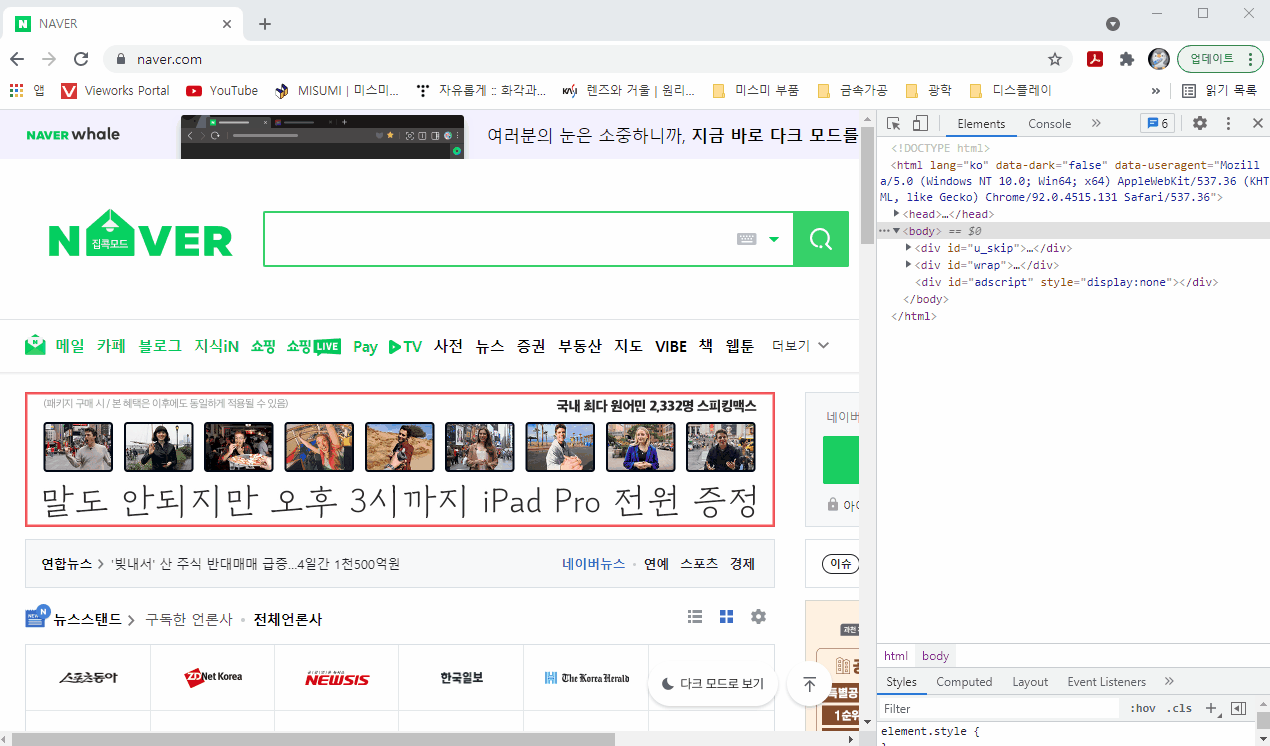Toggle the :hov element state panel
The height and width of the screenshot is (746, 1270).
point(1142,708)
